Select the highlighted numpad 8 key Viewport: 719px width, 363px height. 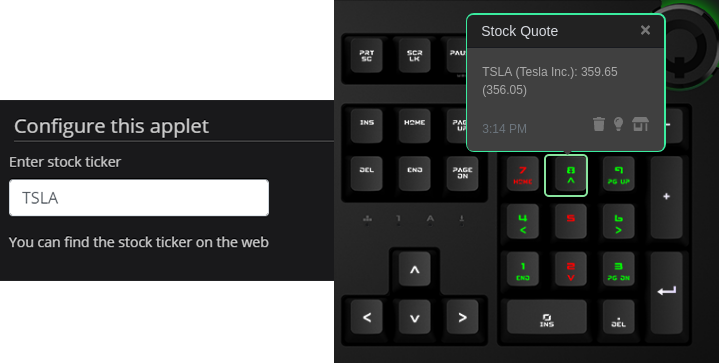(570, 175)
